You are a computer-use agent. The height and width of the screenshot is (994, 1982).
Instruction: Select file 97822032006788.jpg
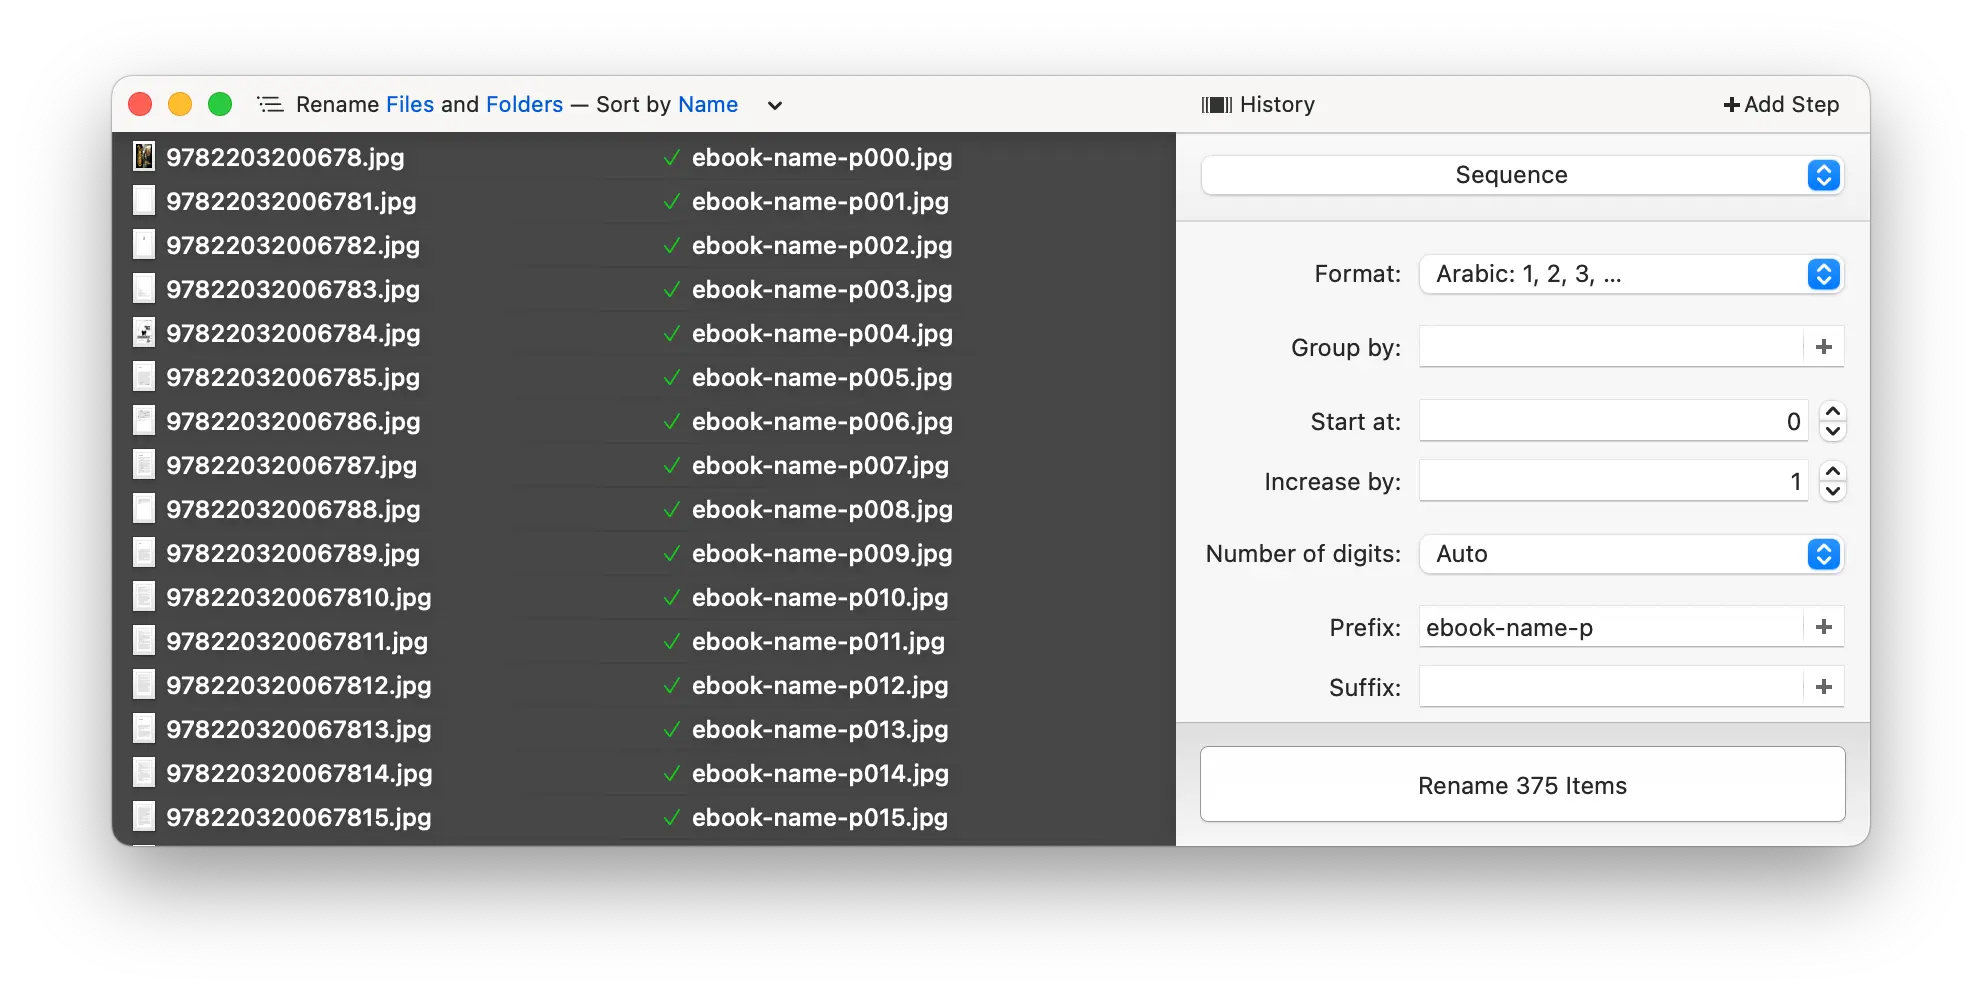[x=293, y=509]
